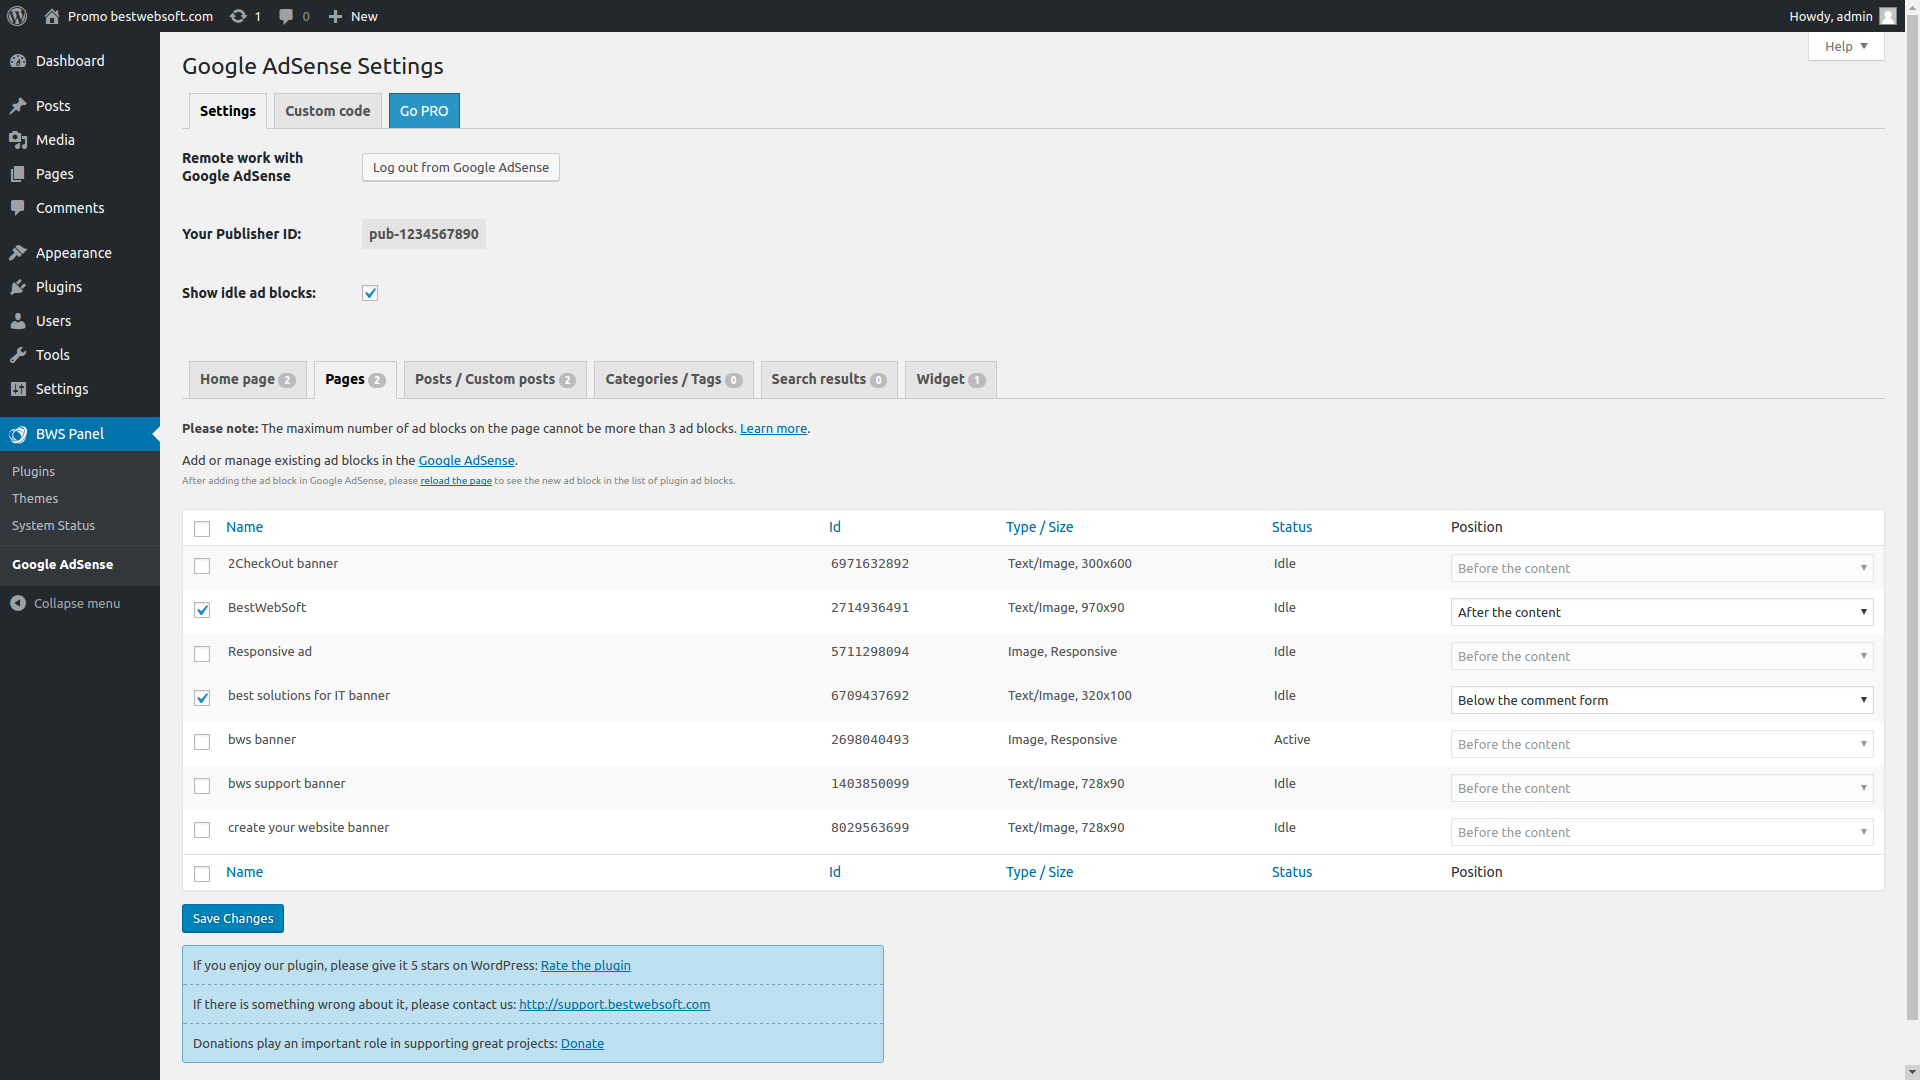
Task: Open Below the comment form dropdown
Action: (x=1661, y=700)
